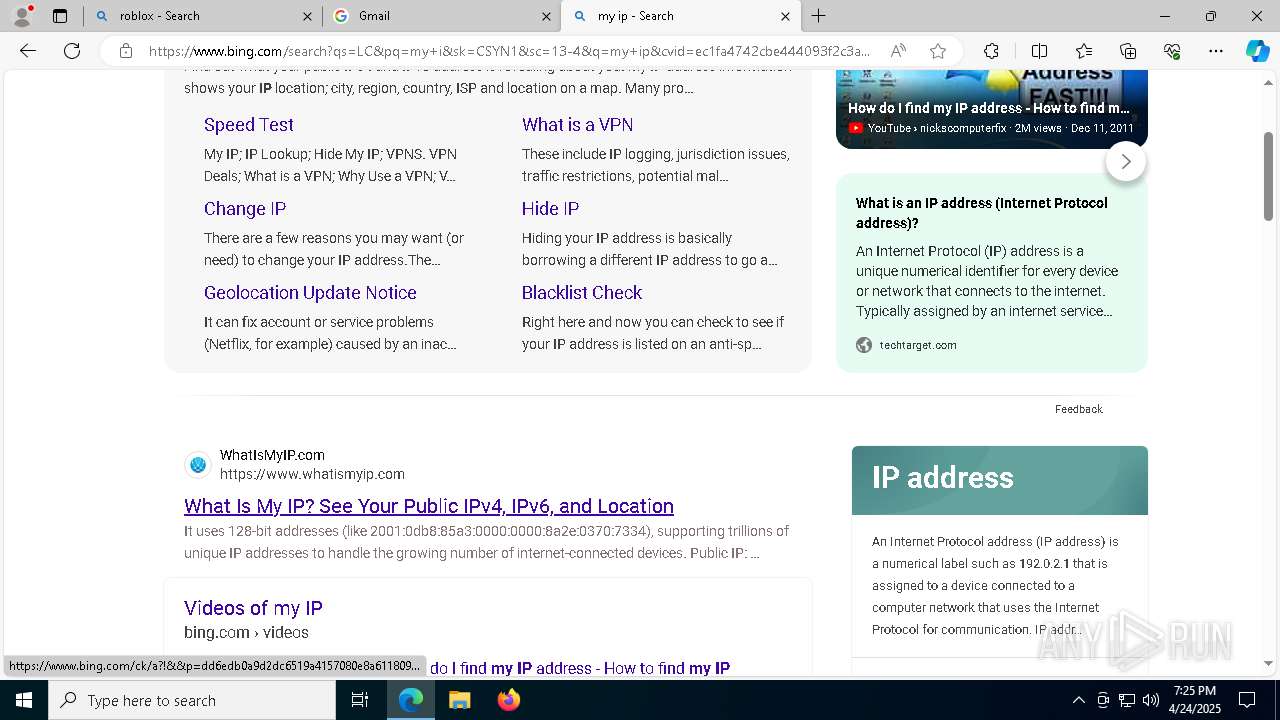This screenshot has width=1280, height=720.
Task: Open the network tray icon
Action: point(1127,700)
